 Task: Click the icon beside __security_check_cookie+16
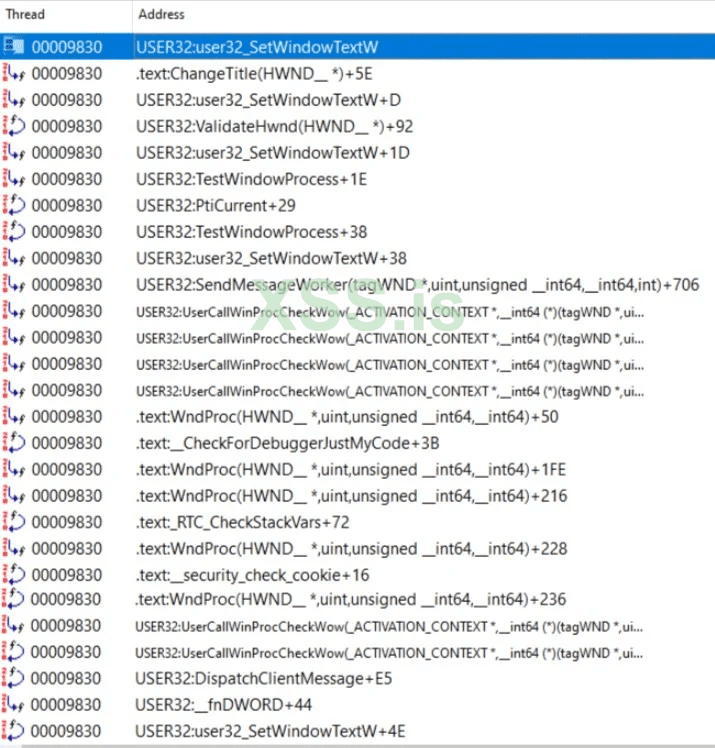pos(13,575)
